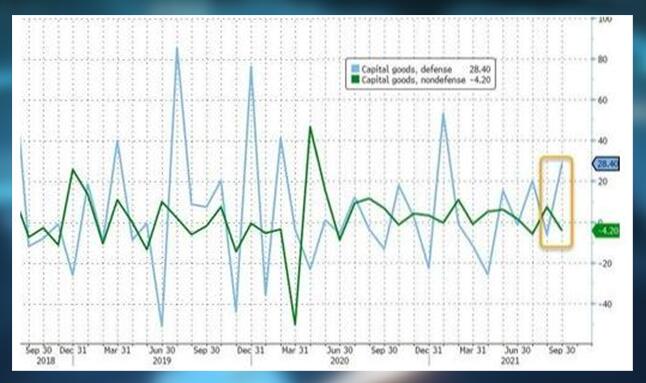The width and height of the screenshot is (646, 383).
Task: Click the dark green nondefense legend swatch
Action: (x=355, y=79)
